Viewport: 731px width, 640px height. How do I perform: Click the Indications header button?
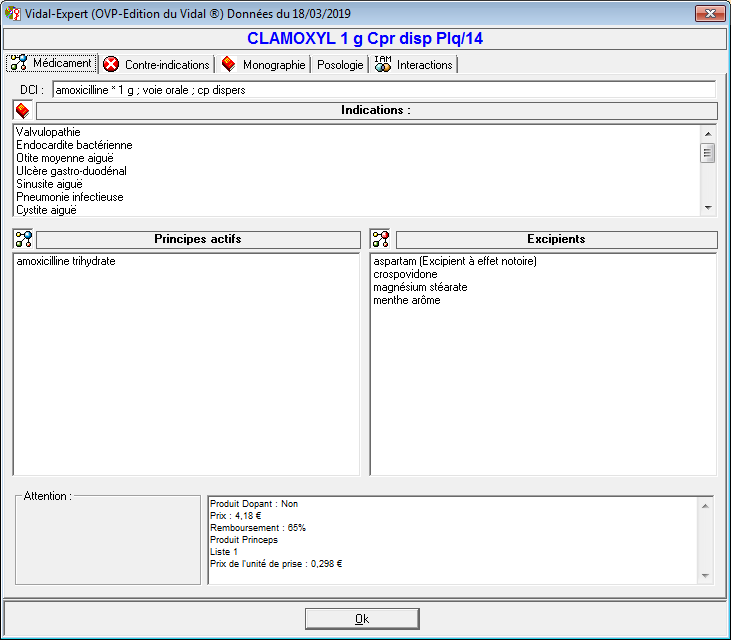(x=376, y=110)
